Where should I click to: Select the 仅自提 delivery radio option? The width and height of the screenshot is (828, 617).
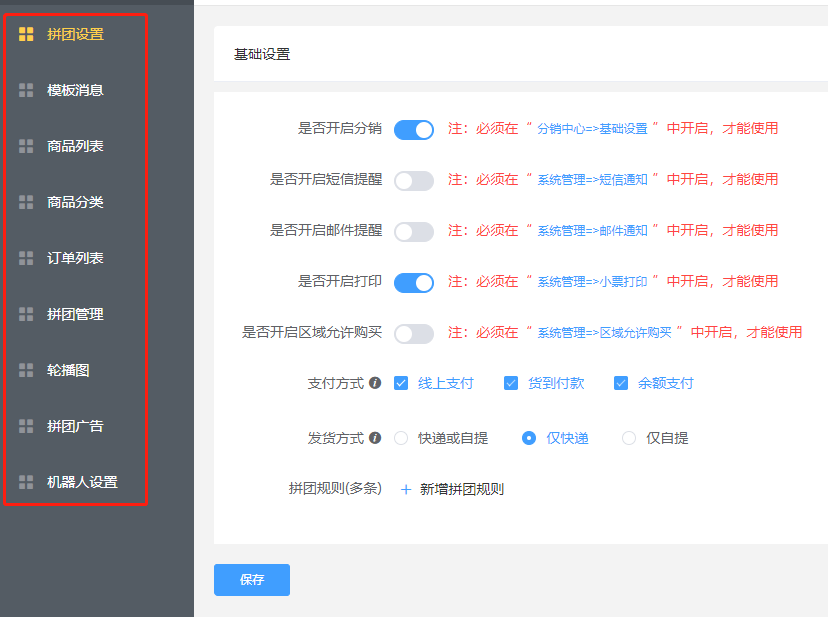pyautogui.click(x=629, y=438)
